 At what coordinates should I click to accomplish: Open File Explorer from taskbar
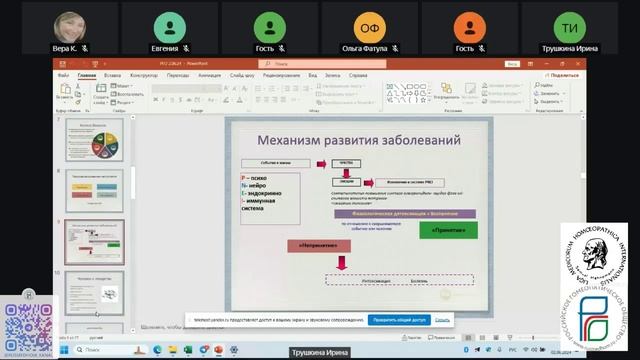[x=173, y=350]
